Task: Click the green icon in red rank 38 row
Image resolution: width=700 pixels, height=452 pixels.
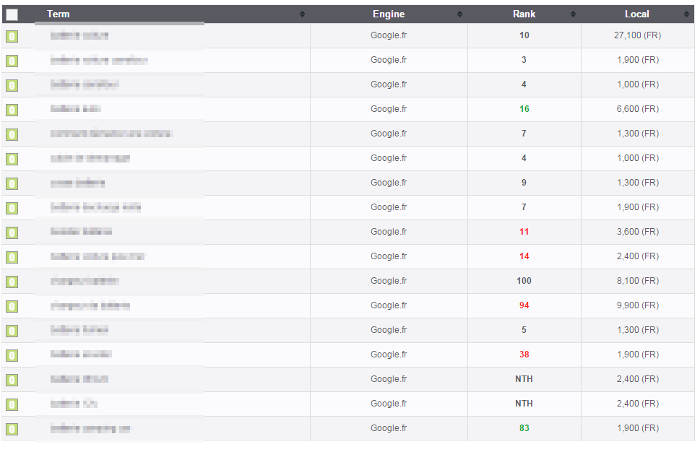Action: [12, 355]
